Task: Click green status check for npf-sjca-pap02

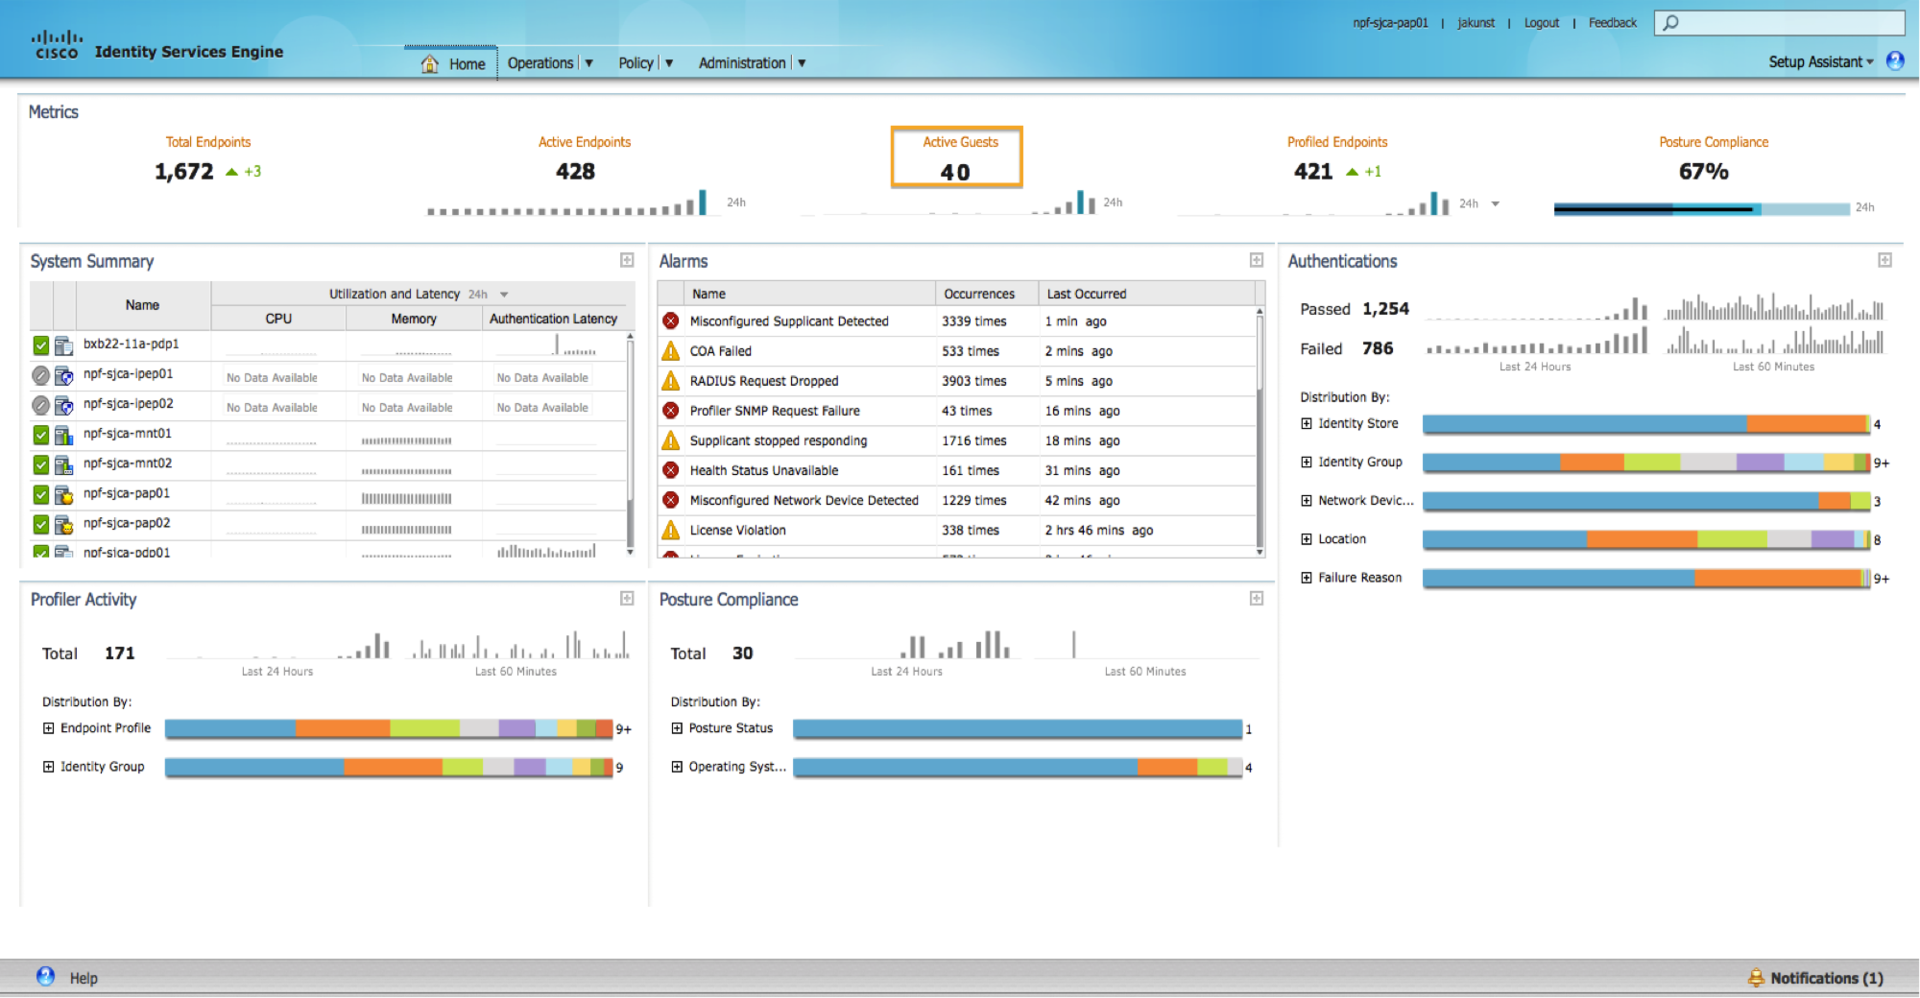Action: click(41, 524)
